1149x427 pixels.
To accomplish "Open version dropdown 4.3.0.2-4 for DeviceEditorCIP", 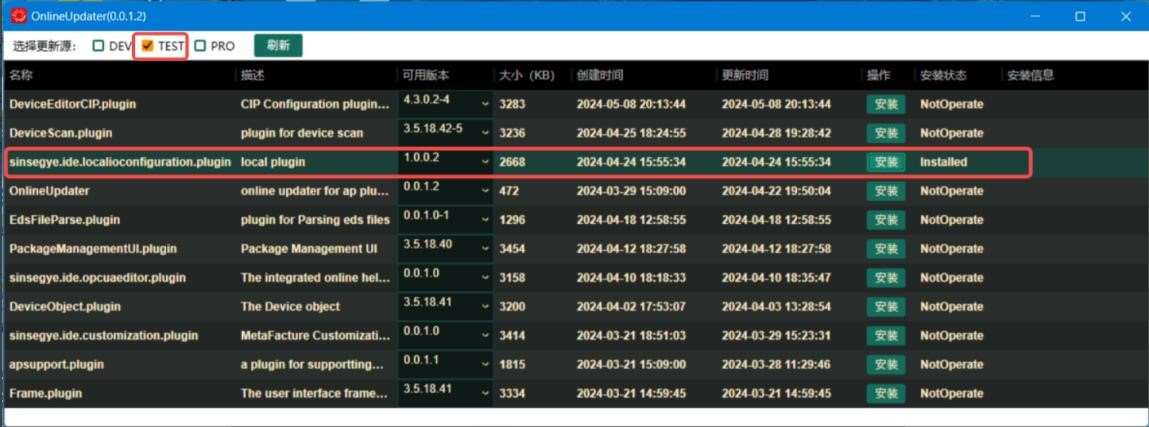I will coord(446,104).
